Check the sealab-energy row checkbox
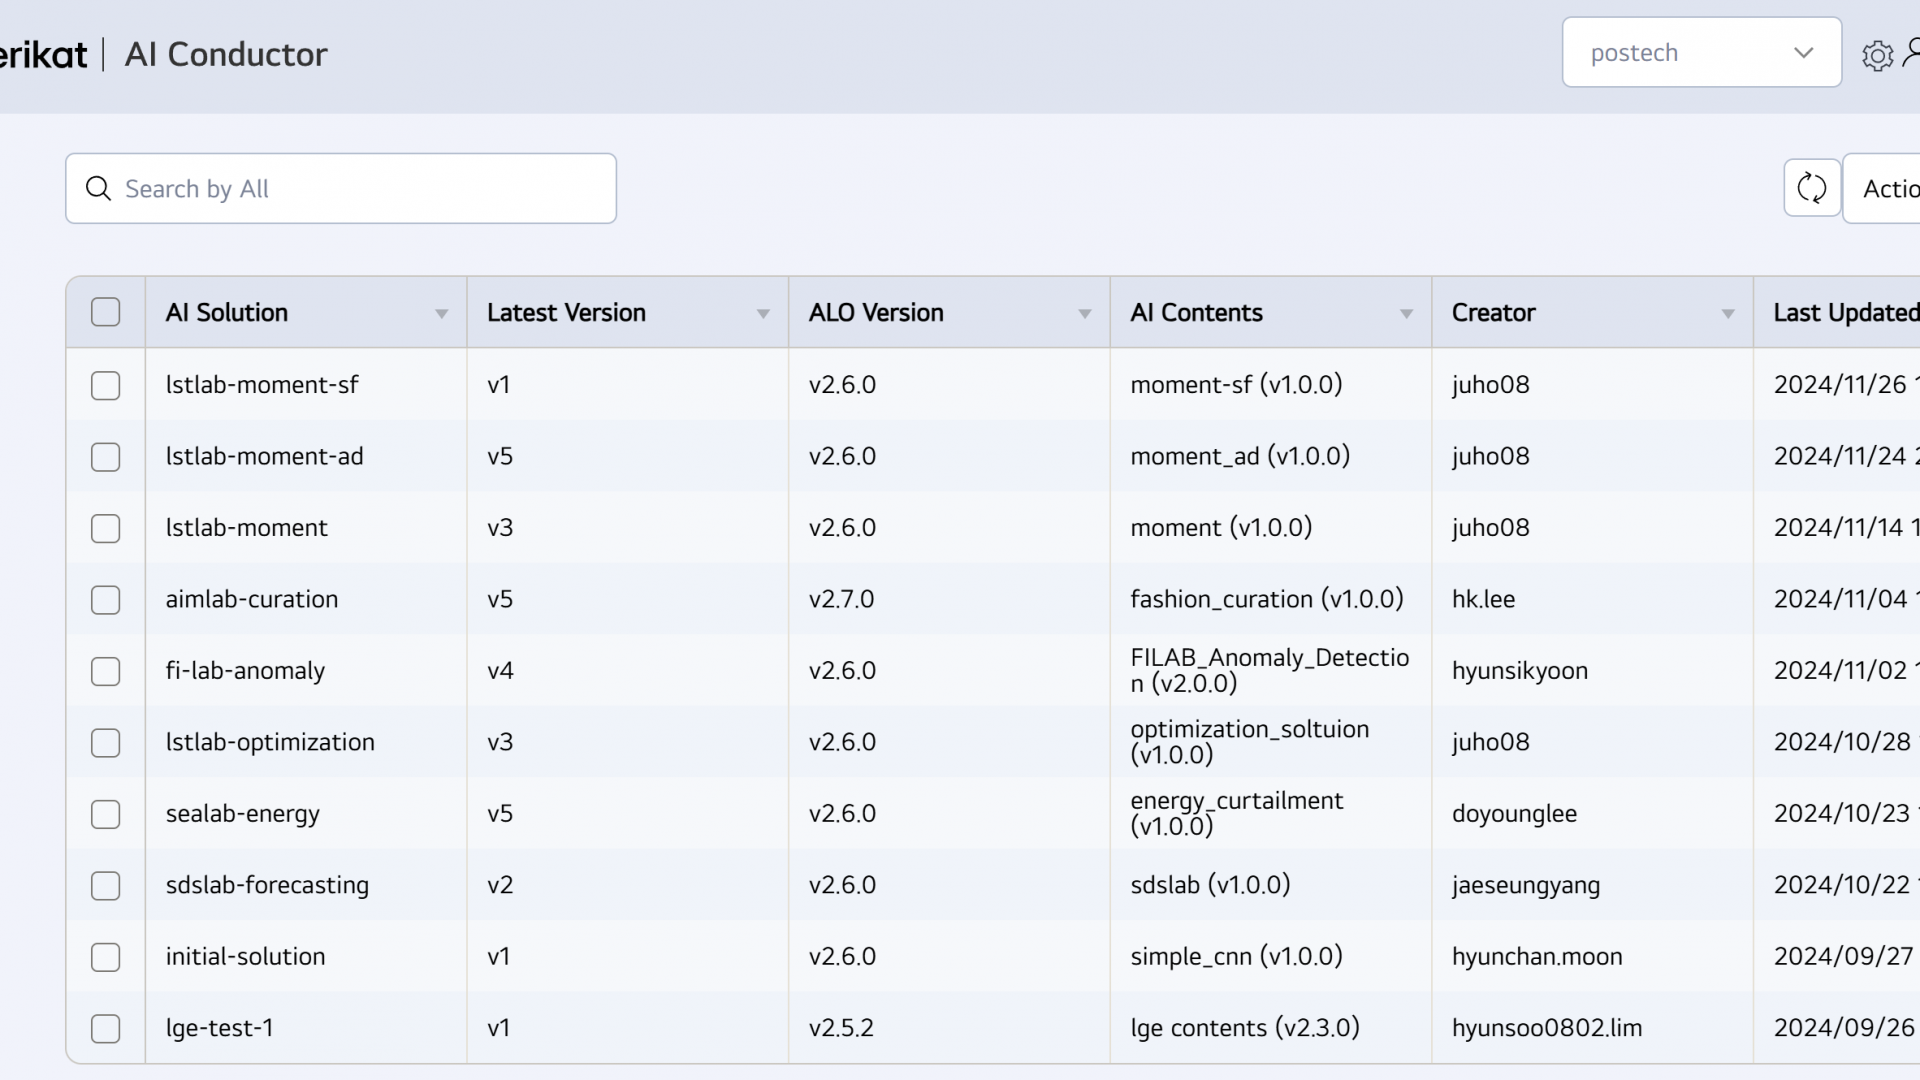 coord(105,814)
